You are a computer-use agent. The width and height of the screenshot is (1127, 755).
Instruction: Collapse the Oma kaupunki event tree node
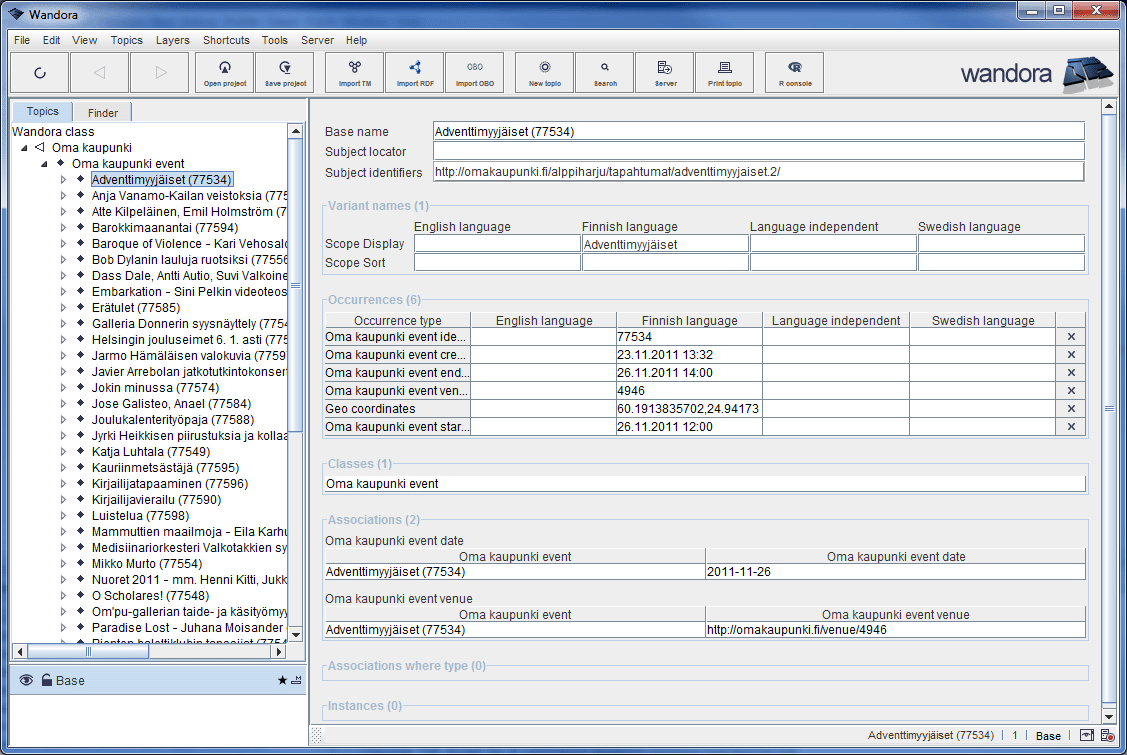[46, 164]
